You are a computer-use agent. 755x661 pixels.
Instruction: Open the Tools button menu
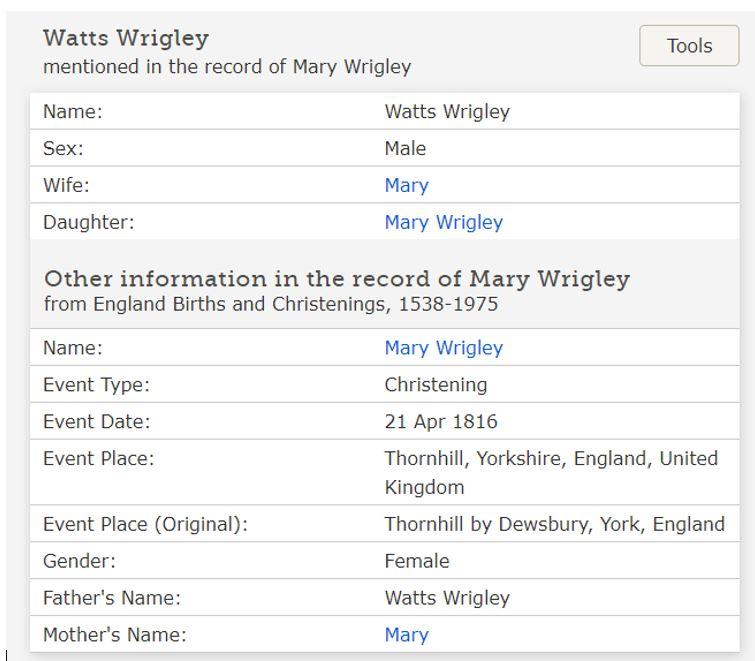point(689,46)
